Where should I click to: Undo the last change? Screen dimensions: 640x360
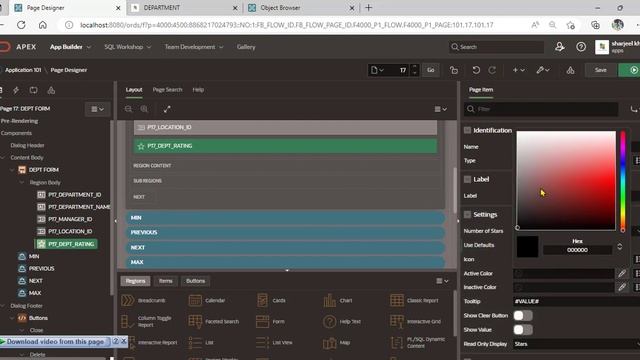pyautogui.click(x=476, y=70)
